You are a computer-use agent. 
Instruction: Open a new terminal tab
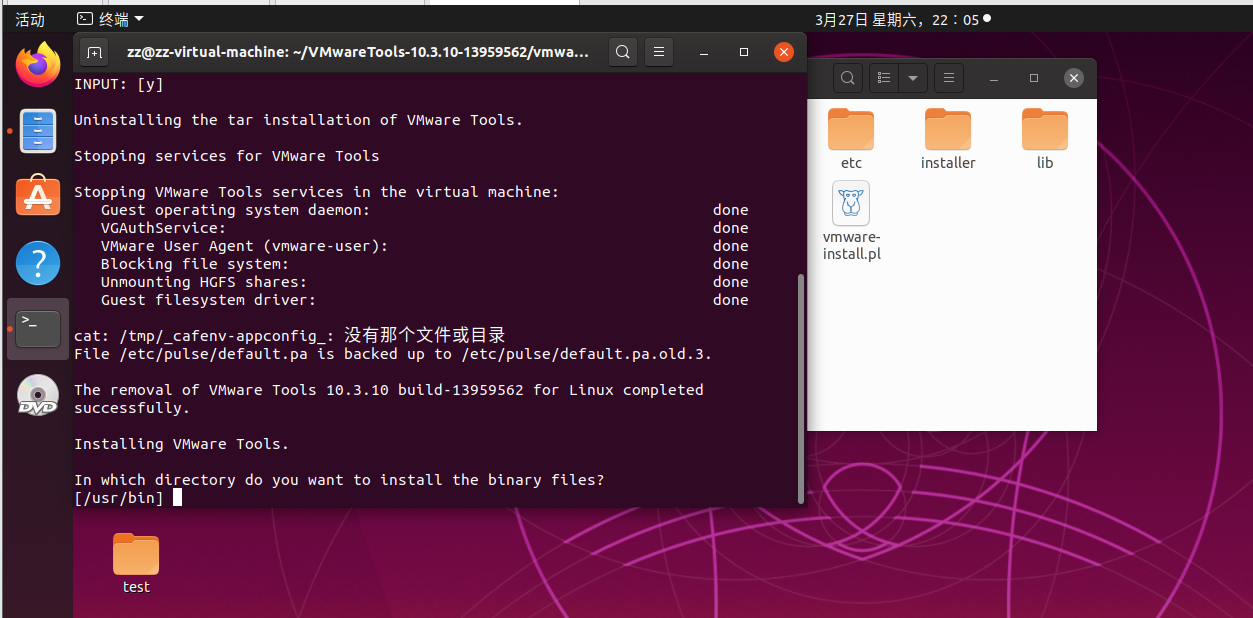click(x=94, y=51)
